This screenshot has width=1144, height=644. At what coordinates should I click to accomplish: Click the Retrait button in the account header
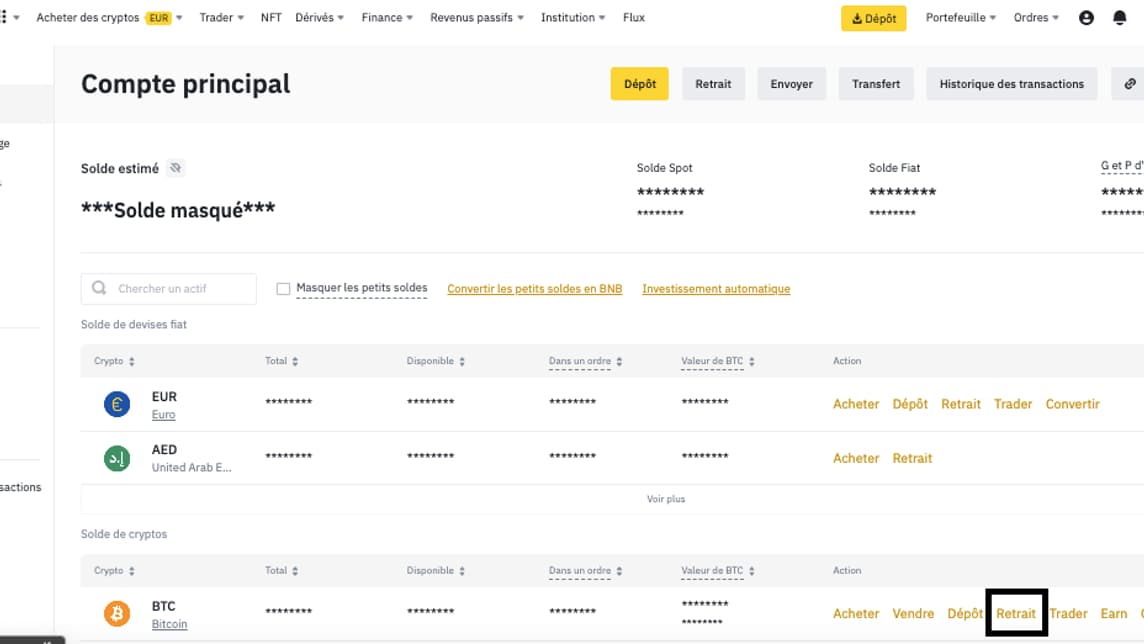click(x=713, y=84)
